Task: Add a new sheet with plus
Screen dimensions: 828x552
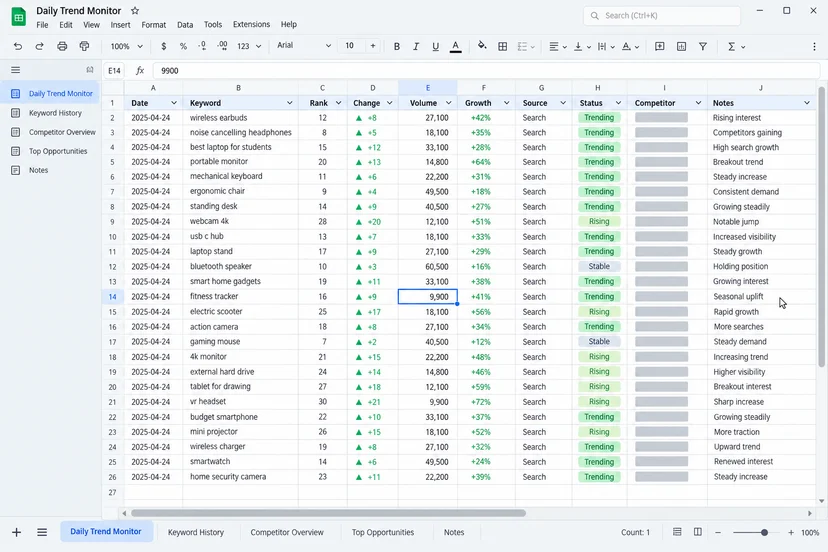Action: [16, 532]
